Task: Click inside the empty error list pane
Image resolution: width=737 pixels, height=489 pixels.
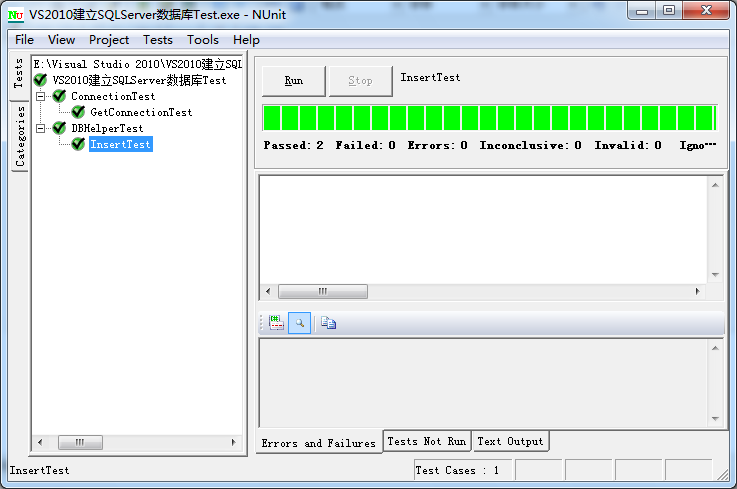Action: click(x=483, y=229)
